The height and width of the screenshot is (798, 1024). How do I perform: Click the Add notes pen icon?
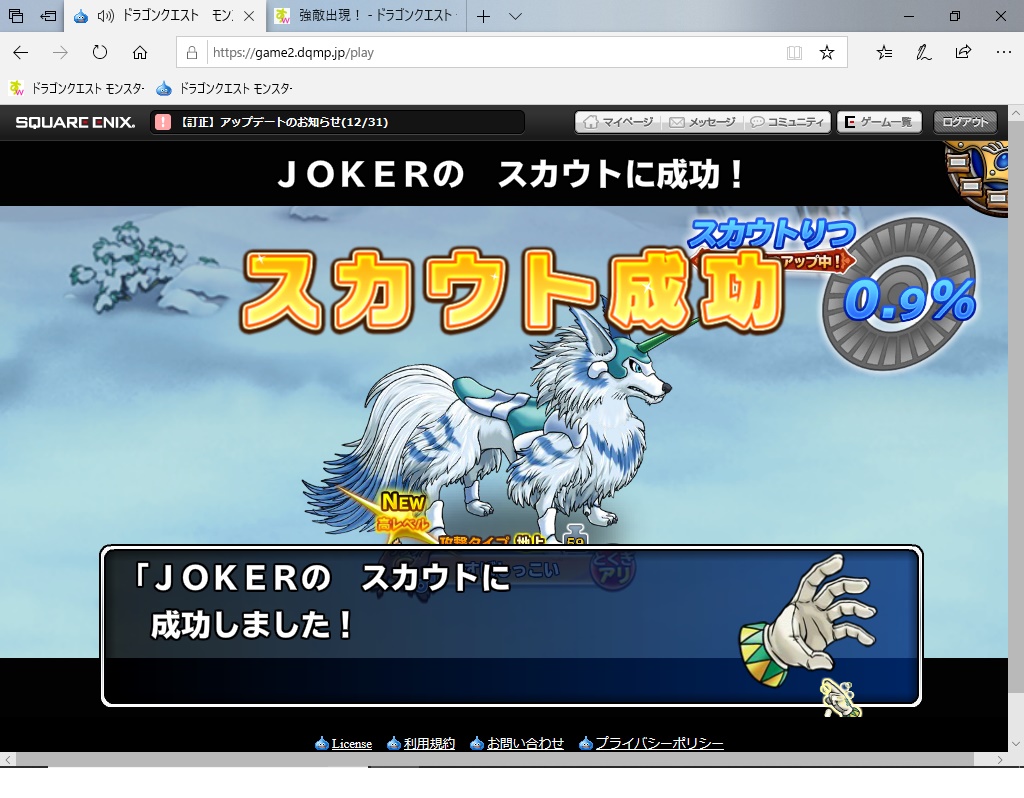tap(924, 52)
